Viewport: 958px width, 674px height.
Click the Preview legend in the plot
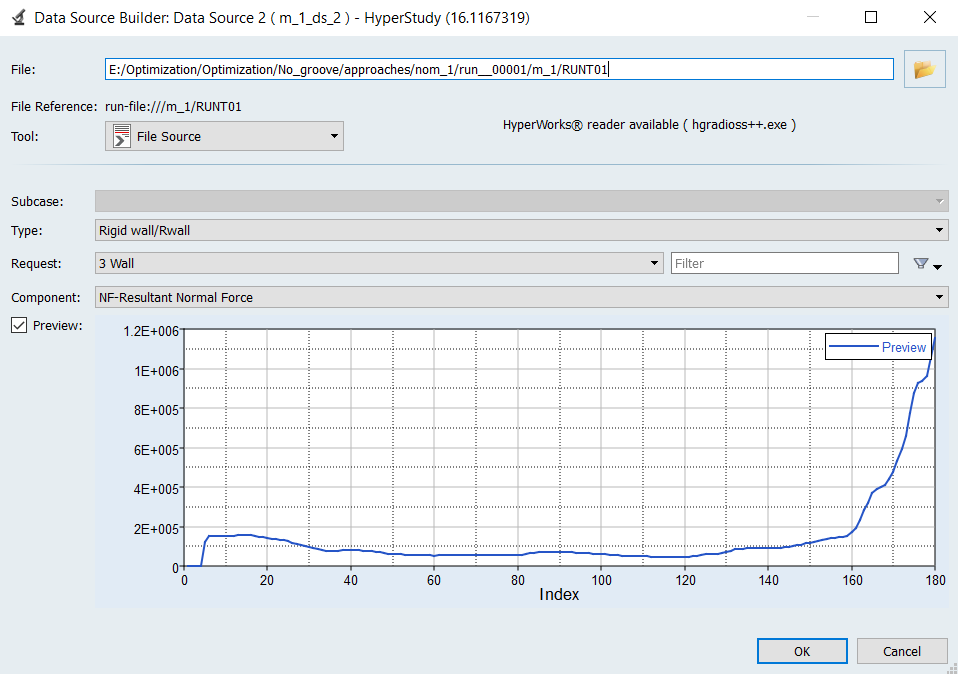click(878, 347)
